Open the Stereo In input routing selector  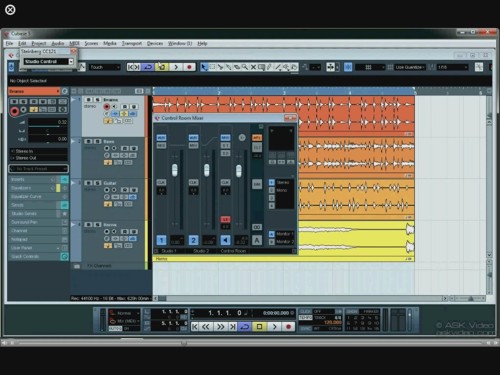38,151
